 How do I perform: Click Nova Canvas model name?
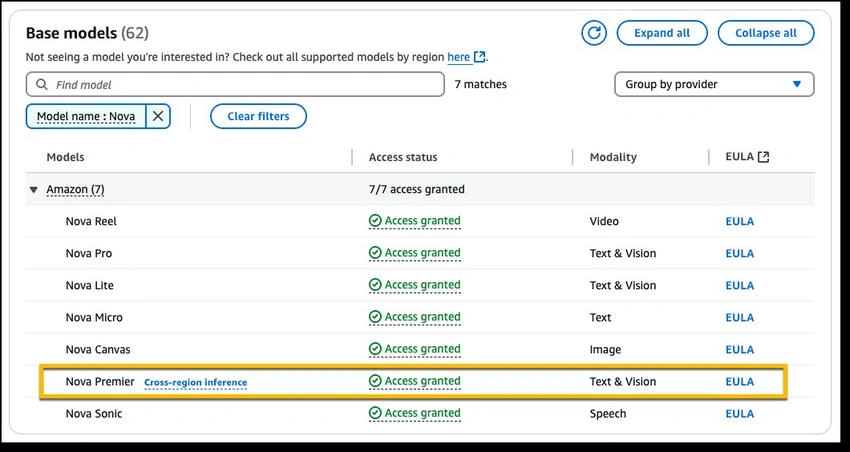98,350
